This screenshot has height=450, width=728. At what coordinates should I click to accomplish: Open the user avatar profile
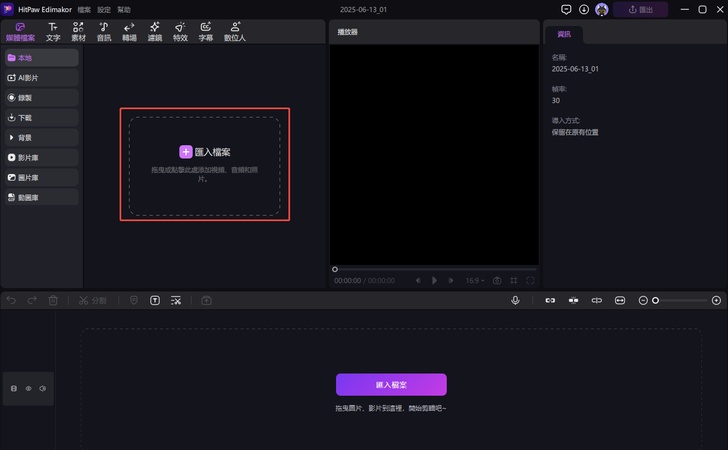602,9
